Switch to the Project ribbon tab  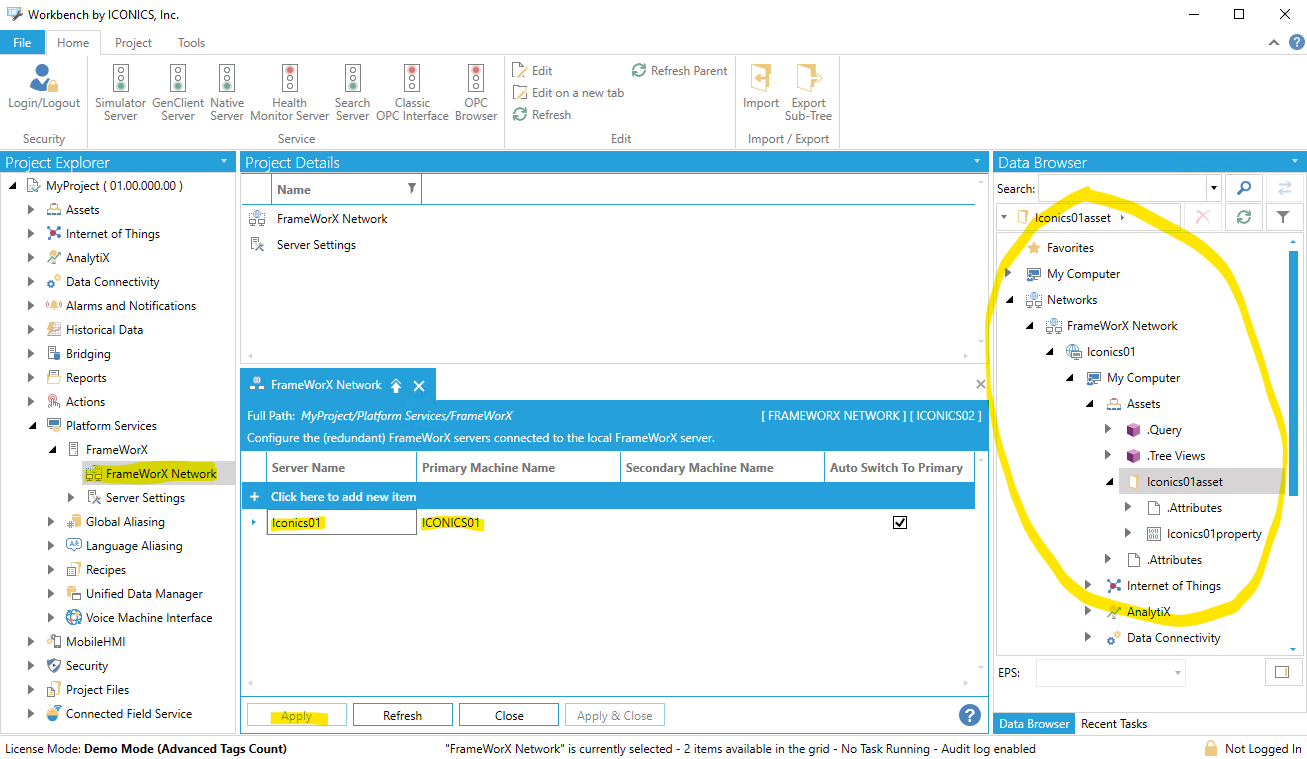133,43
